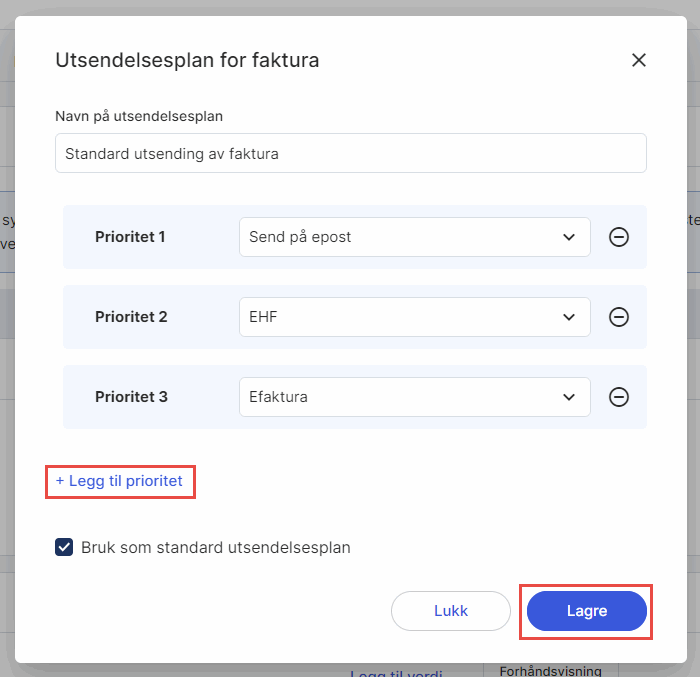
Task: Remove Prioritet 3 with minus icon
Action: point(619,397)
